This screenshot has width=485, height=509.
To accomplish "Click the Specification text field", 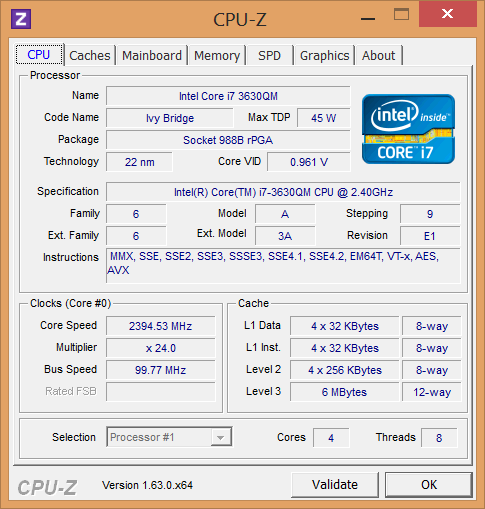I will pyautogui.click(x=283, y=192).
